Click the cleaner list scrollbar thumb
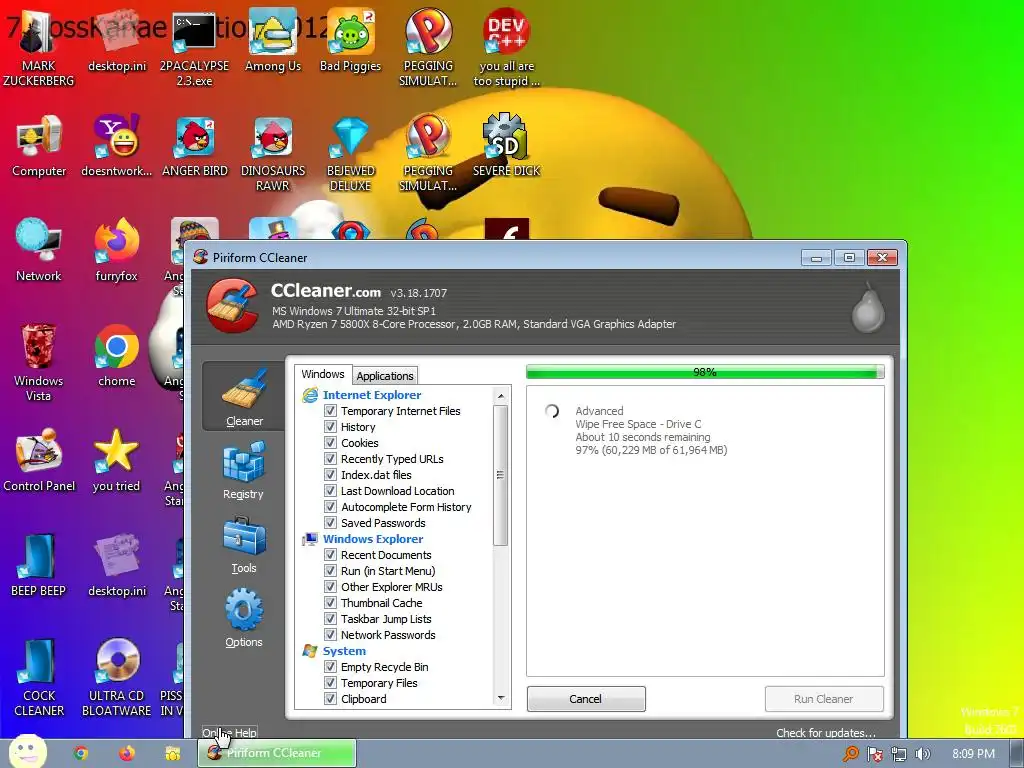Screen dimensions: 1024x768 coord(501,475)
